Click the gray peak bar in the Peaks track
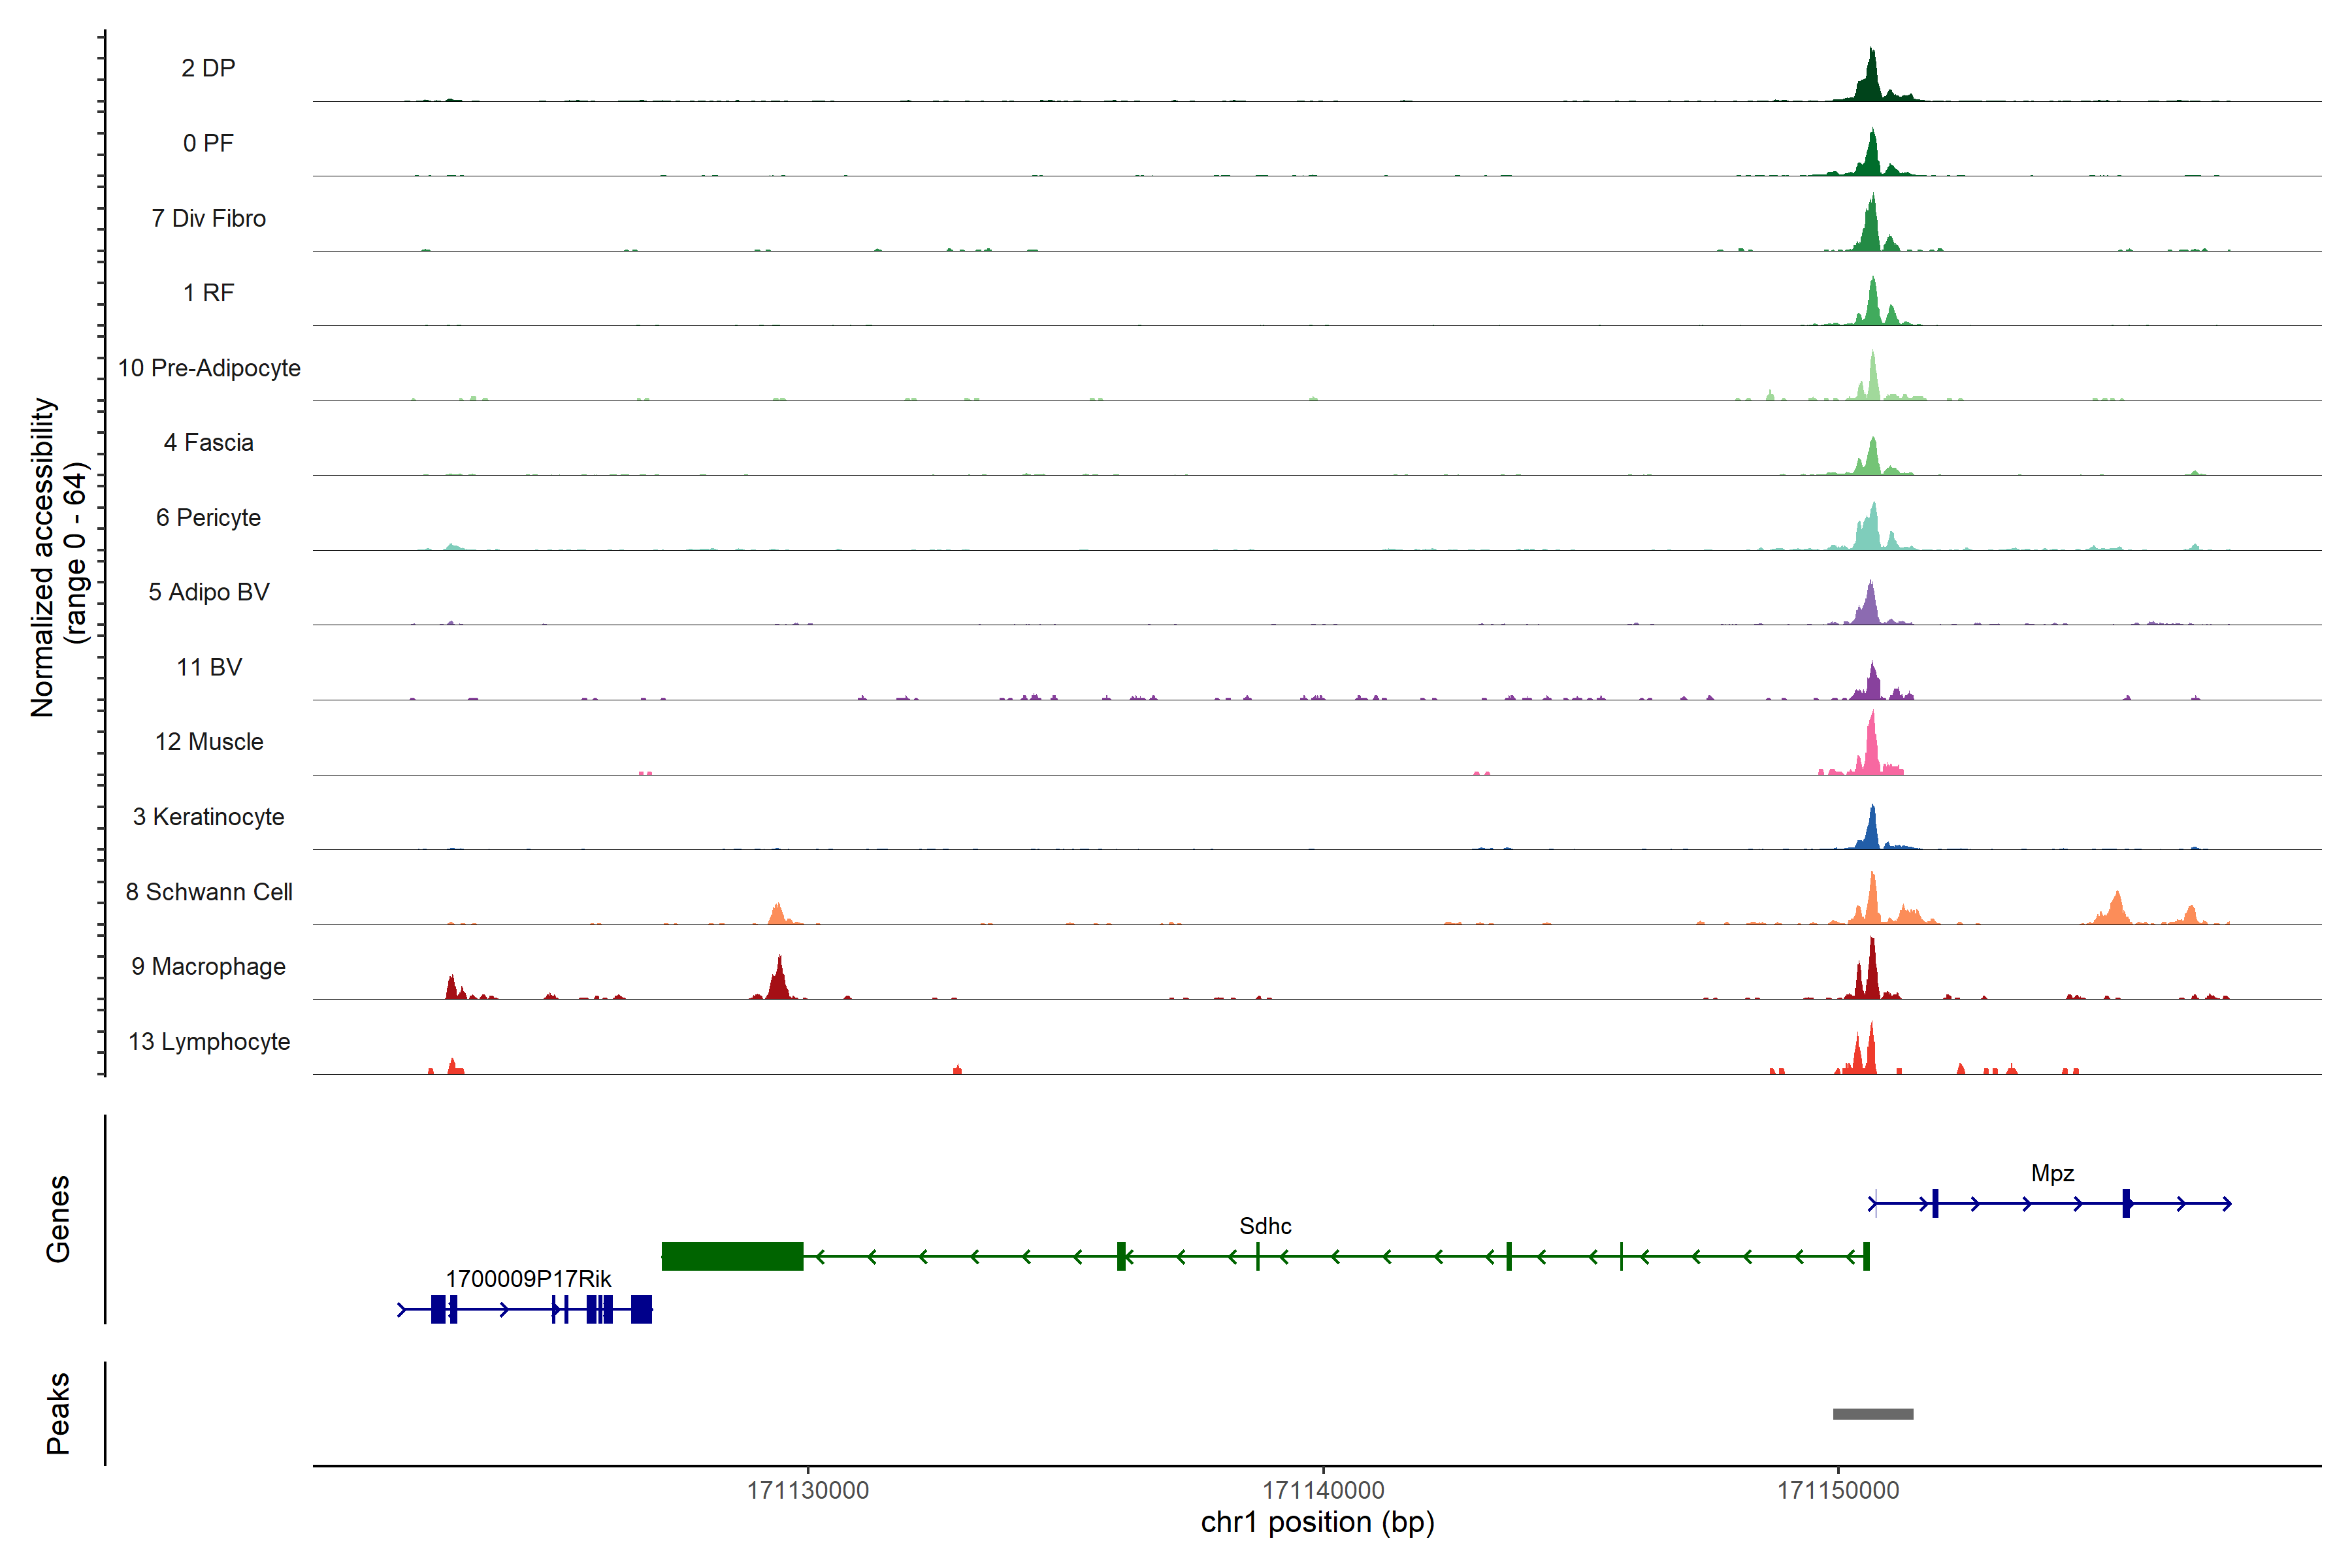2352x1568 pixels. coord(1872,1414)
